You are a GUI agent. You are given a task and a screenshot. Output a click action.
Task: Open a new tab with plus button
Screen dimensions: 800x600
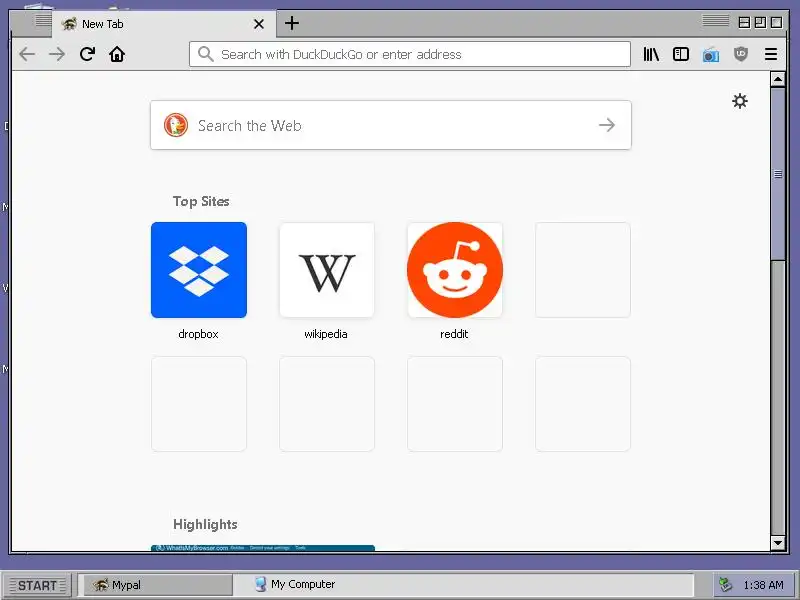pyautogui.click(x=292, y=23)
